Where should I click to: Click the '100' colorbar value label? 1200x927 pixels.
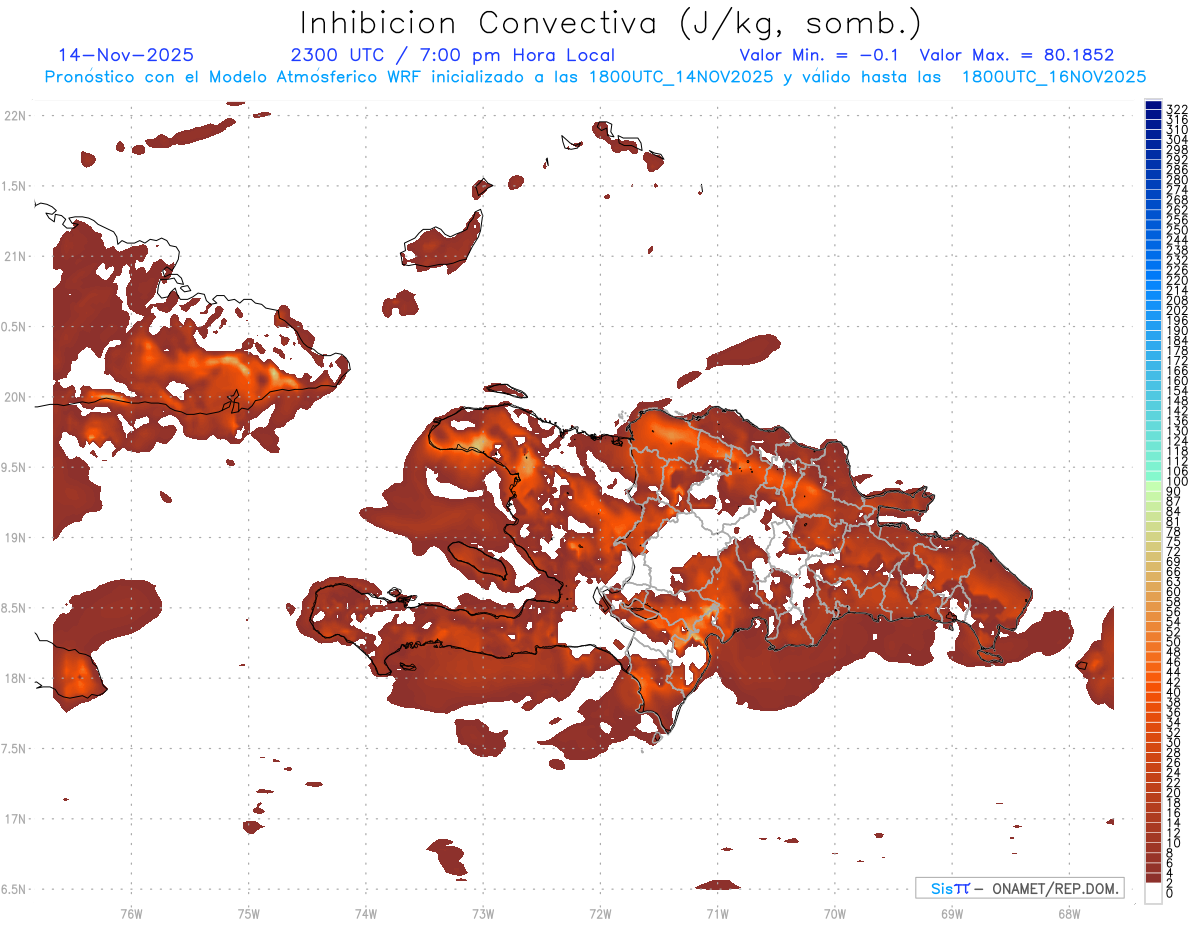pos(1177,482)
